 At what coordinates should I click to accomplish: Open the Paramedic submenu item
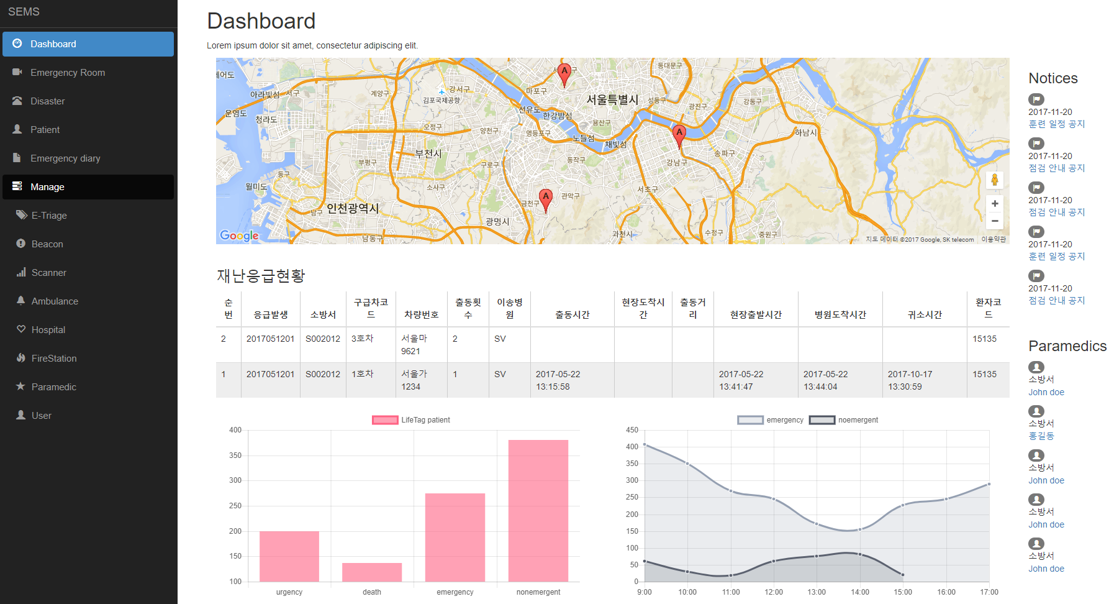[x=88, y=387]
